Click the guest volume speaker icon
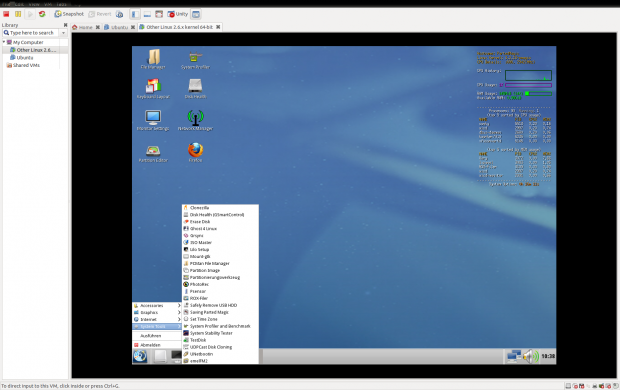620x390 pixels. 531,356
